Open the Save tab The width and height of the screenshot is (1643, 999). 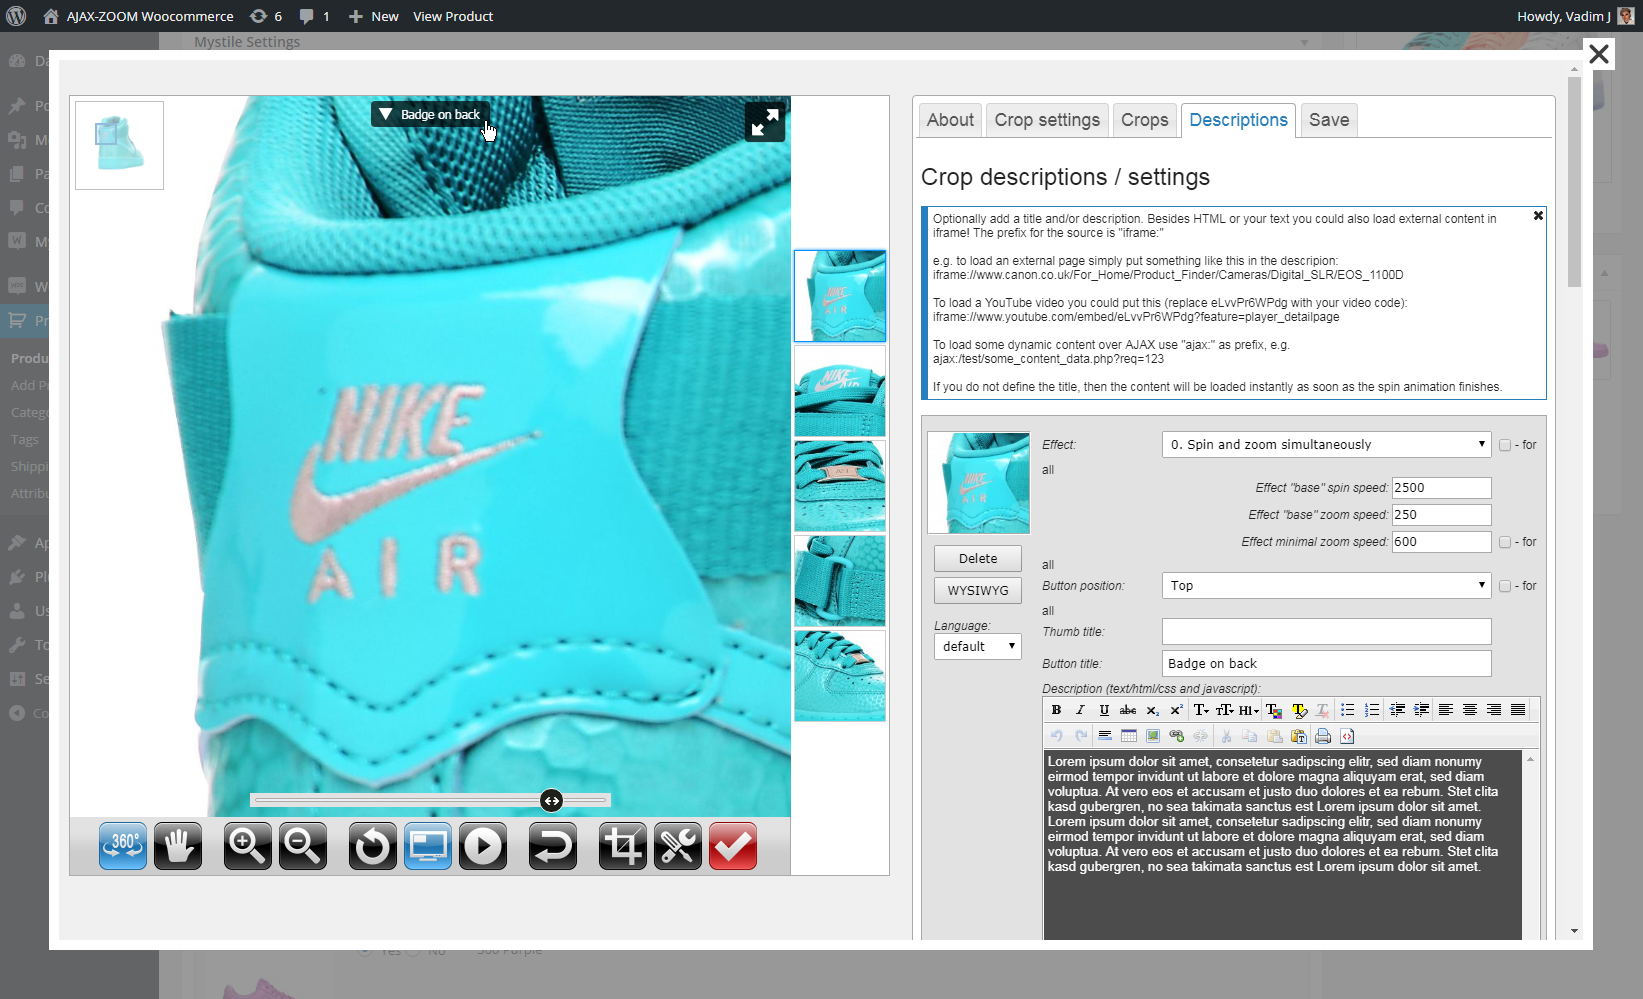click(x=1329, y=120)
